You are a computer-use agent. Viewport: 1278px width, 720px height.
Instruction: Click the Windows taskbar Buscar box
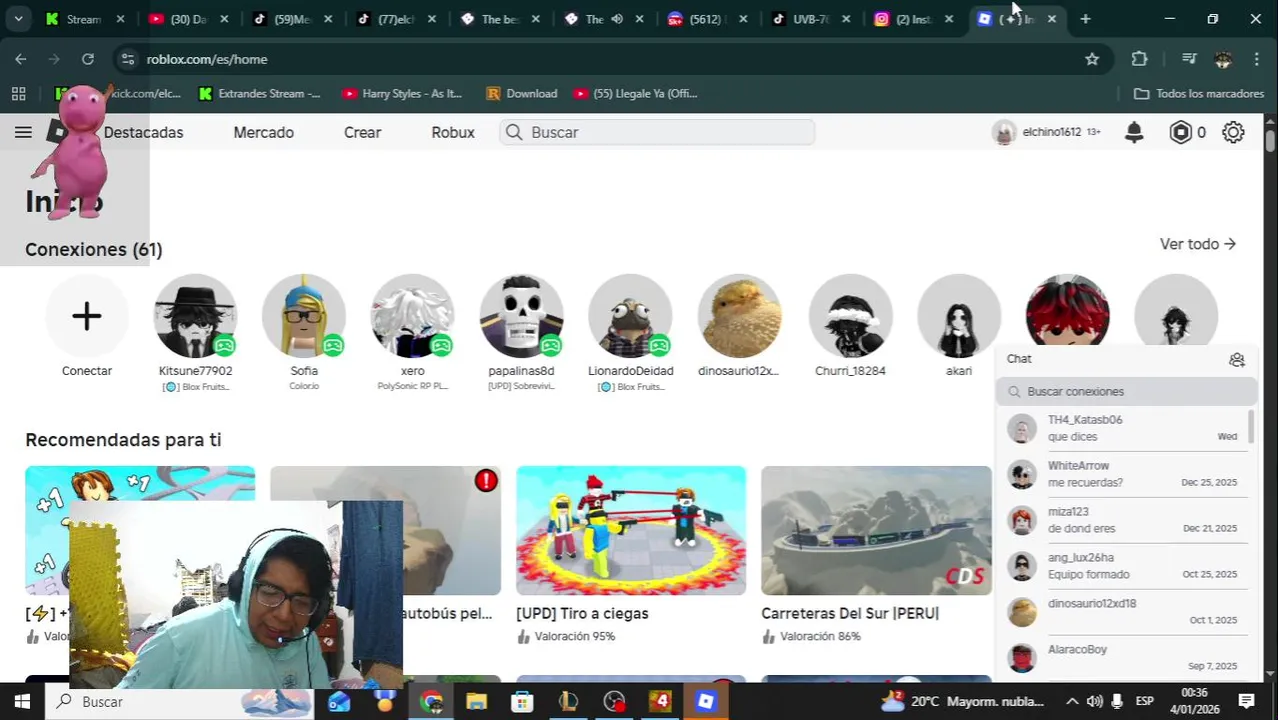(x=180, y=702)
